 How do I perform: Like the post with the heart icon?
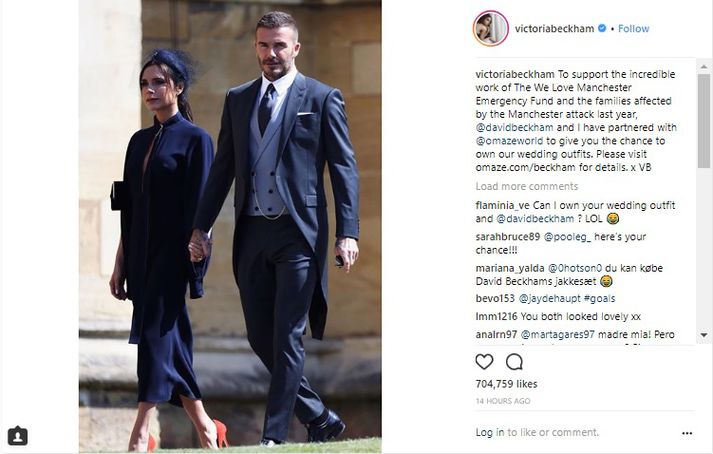(x=484, y=362)
